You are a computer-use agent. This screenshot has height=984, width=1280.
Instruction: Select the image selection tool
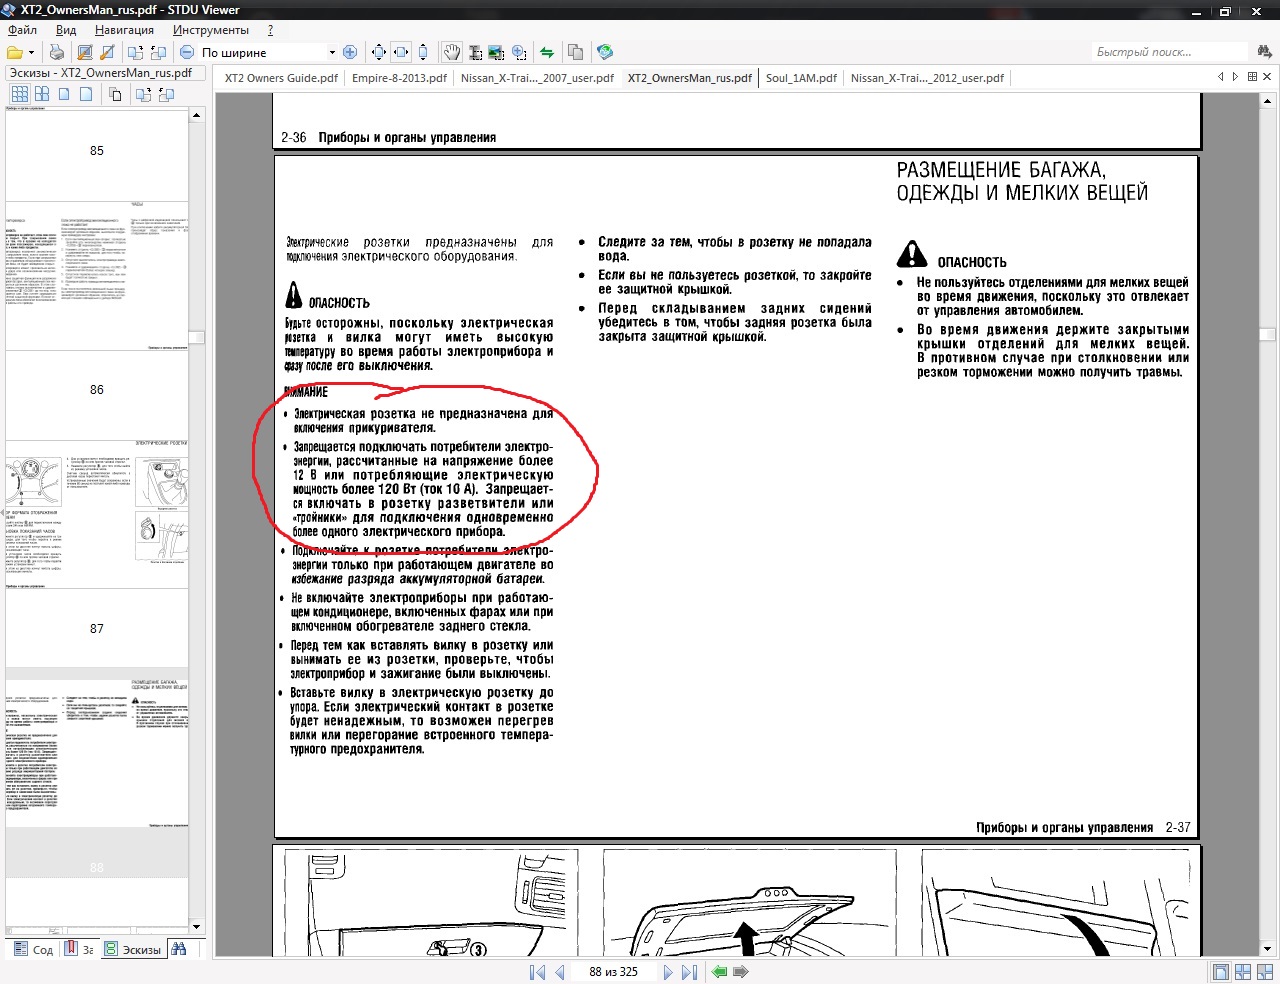tap(496, 52)
